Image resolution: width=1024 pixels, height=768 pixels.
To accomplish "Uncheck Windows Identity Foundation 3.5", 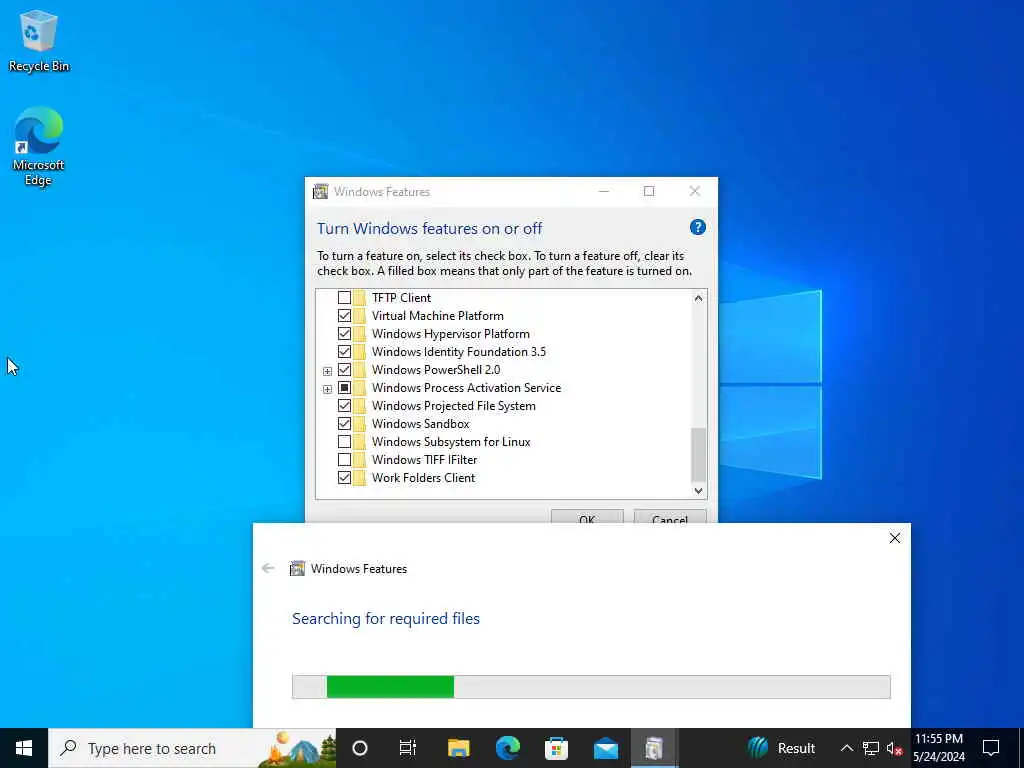I will click(344, 351).
